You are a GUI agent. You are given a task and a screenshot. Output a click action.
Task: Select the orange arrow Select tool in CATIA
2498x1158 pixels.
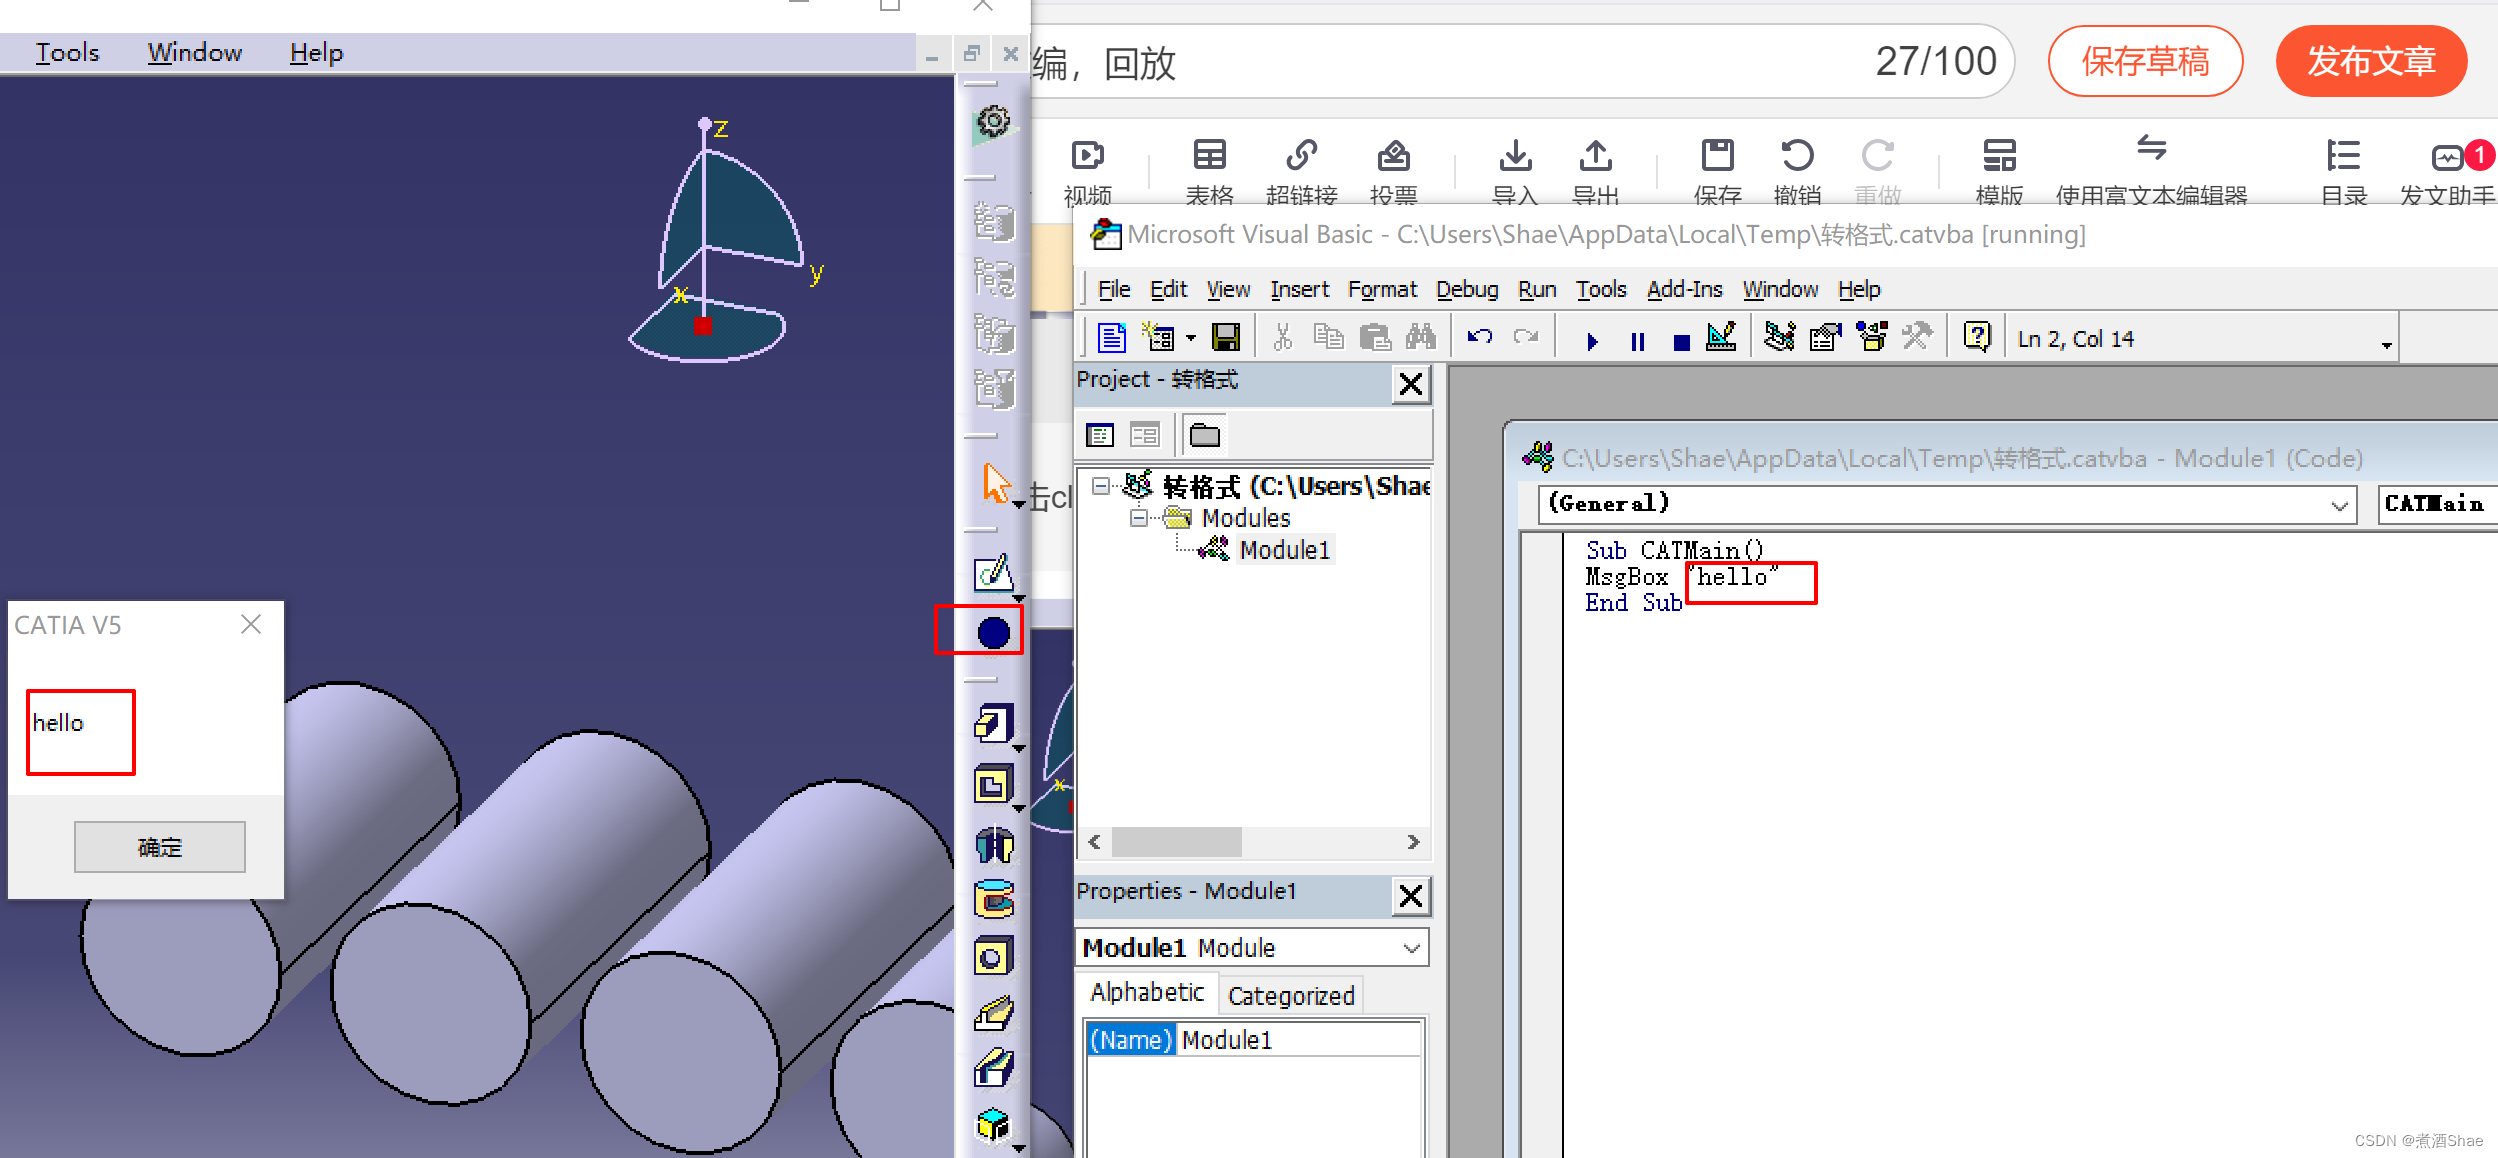995,485
